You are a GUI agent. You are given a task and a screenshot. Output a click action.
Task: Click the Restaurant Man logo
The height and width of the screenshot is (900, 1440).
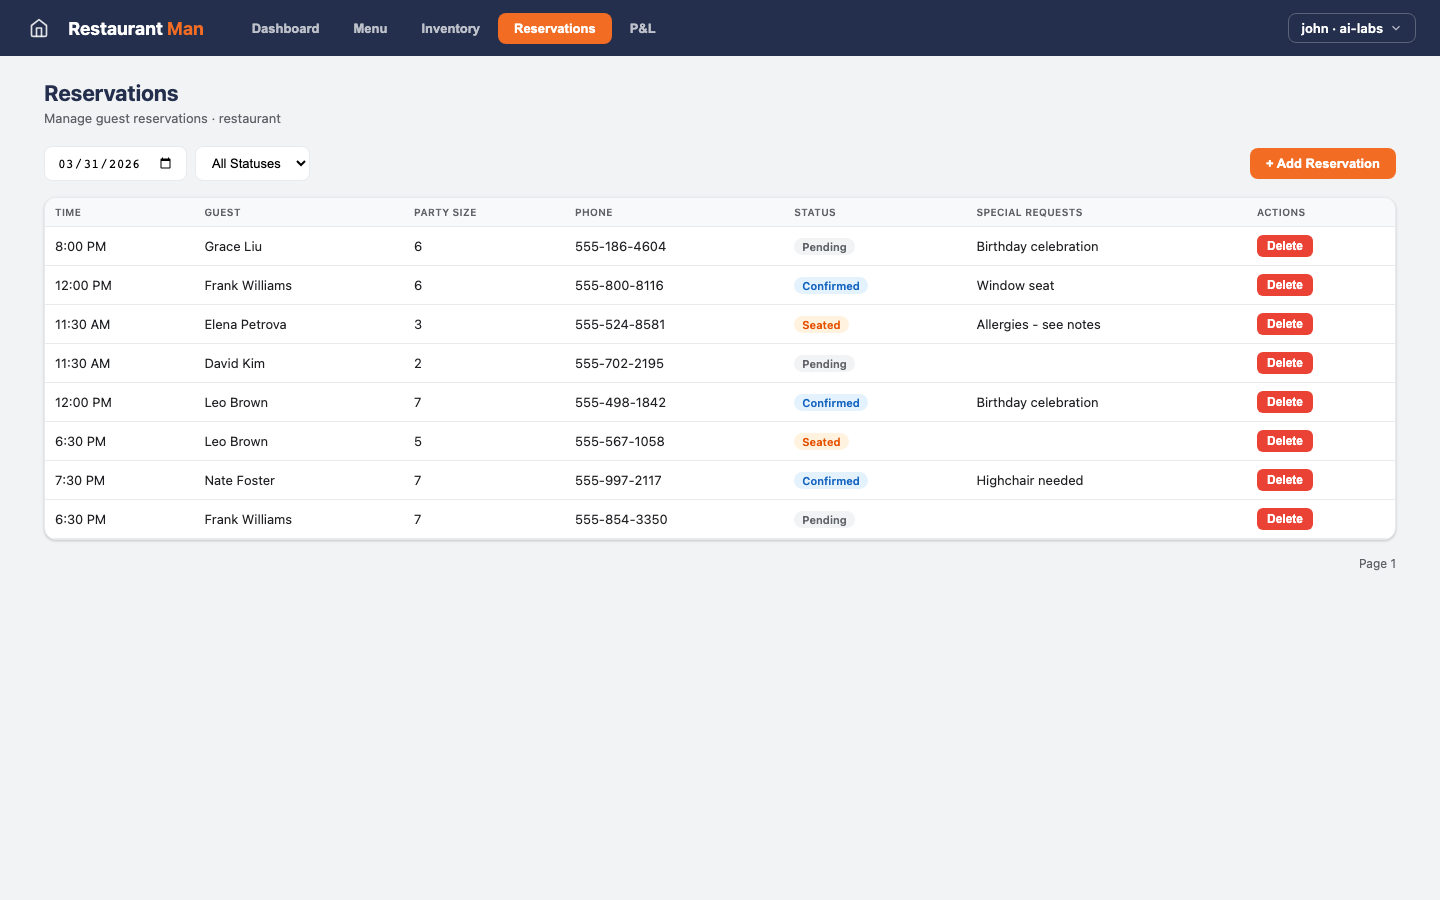[136, 28]
